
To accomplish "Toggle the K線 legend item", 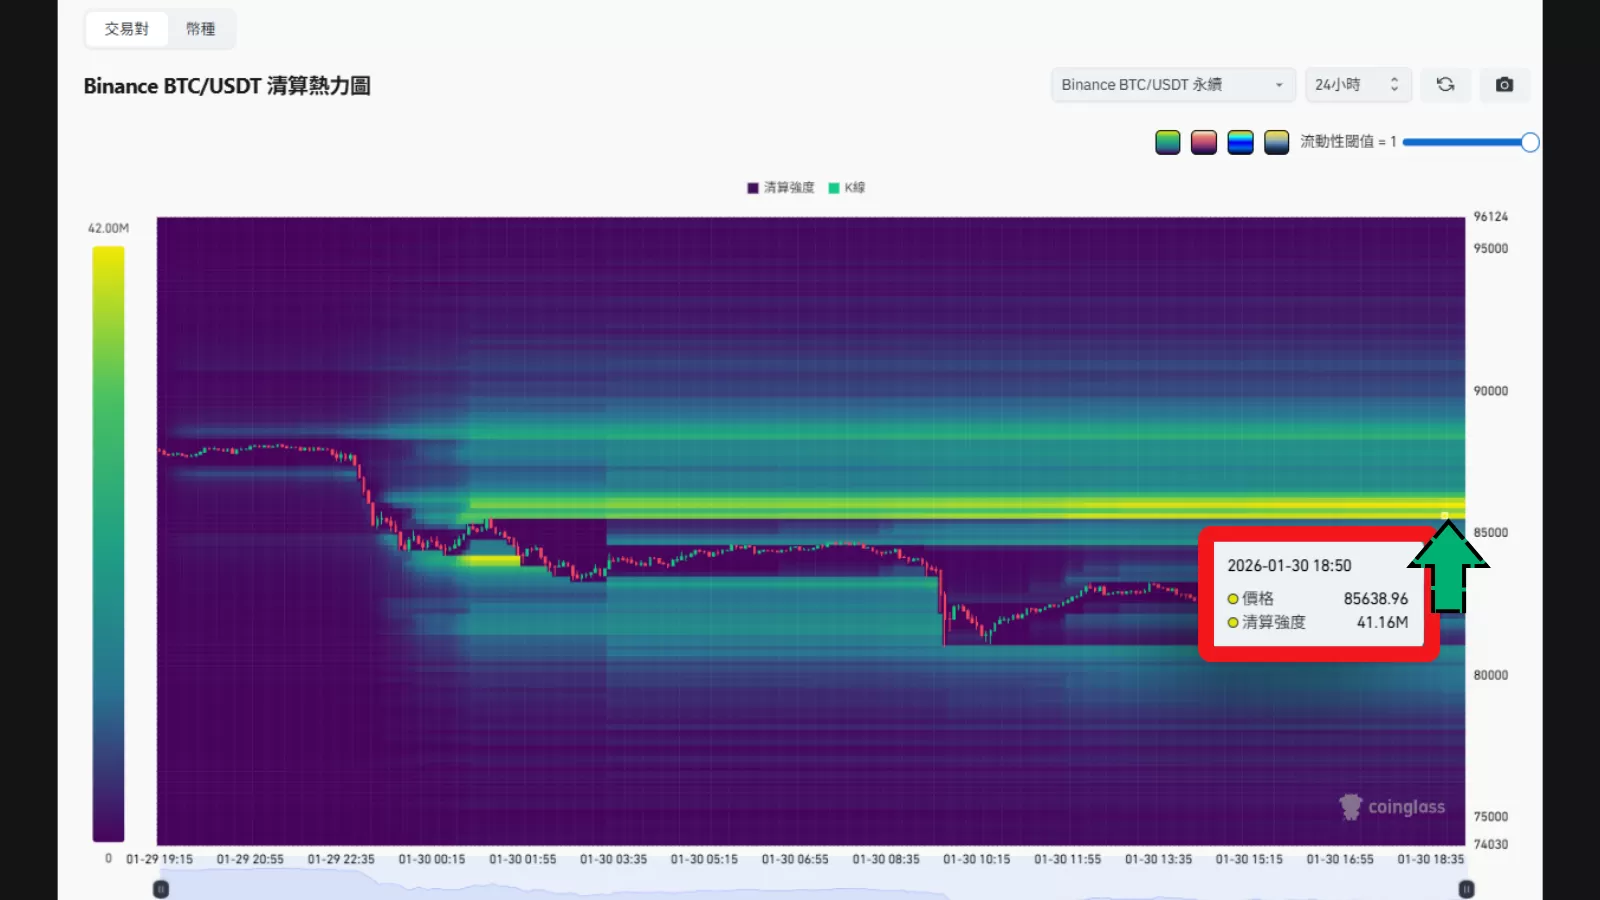I will [847, 188].
